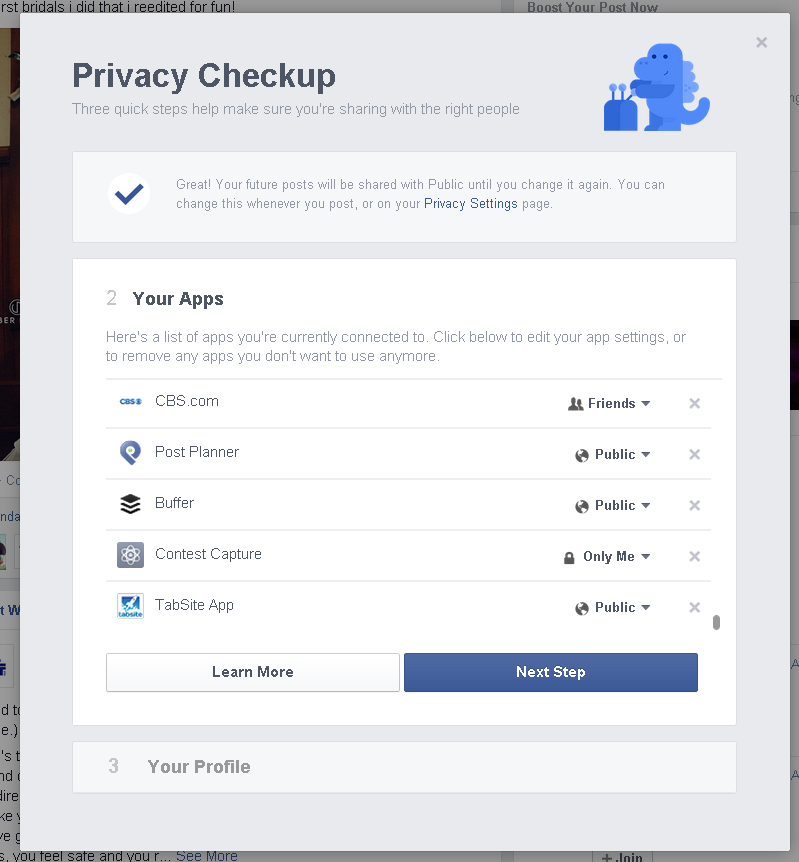Click the TabSite App icon
Screen dimensions: 799x862
click(130, 606)
